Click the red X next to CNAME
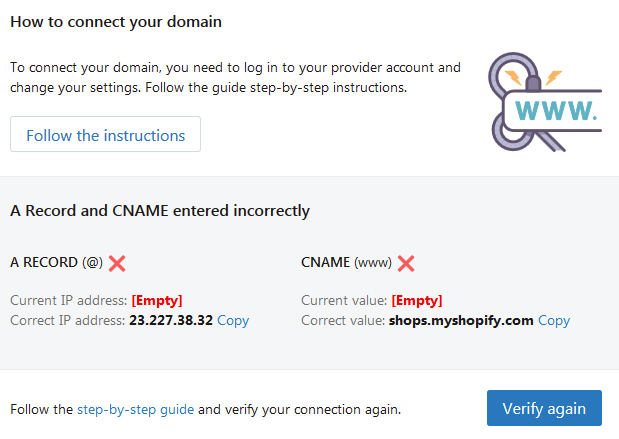 click(x=406, y=263)
